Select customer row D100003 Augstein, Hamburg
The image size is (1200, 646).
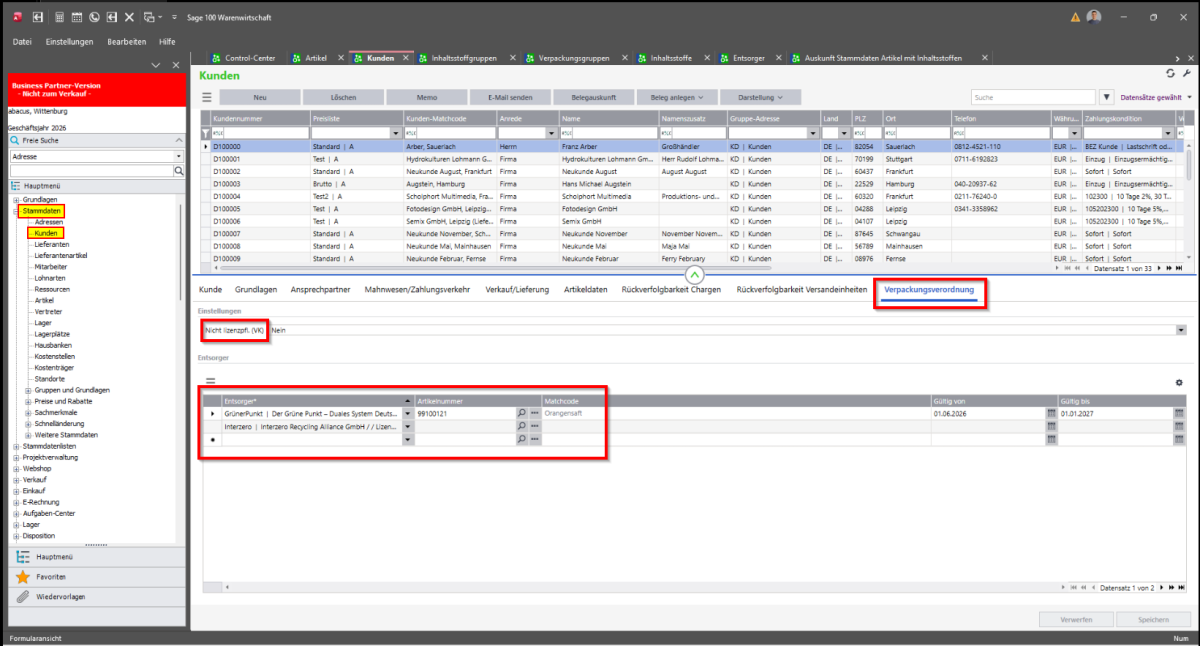pos(690,183)
